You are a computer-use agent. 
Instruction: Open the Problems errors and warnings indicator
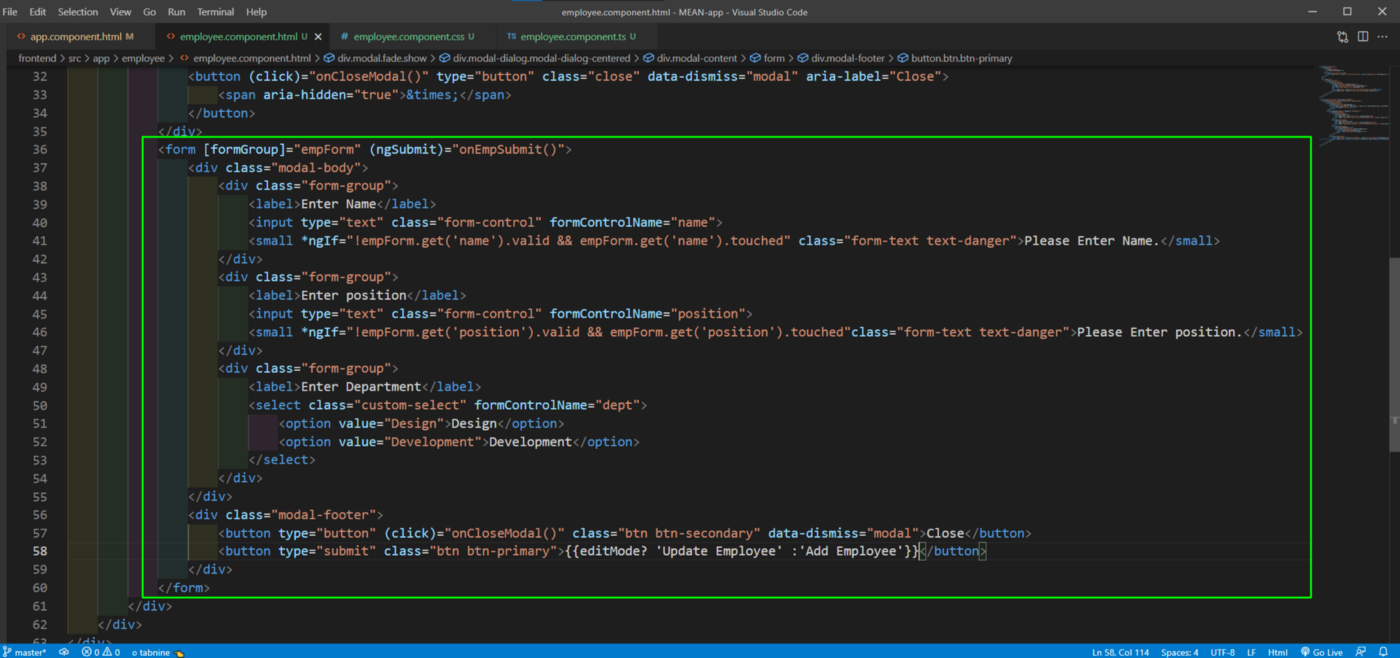100,652
